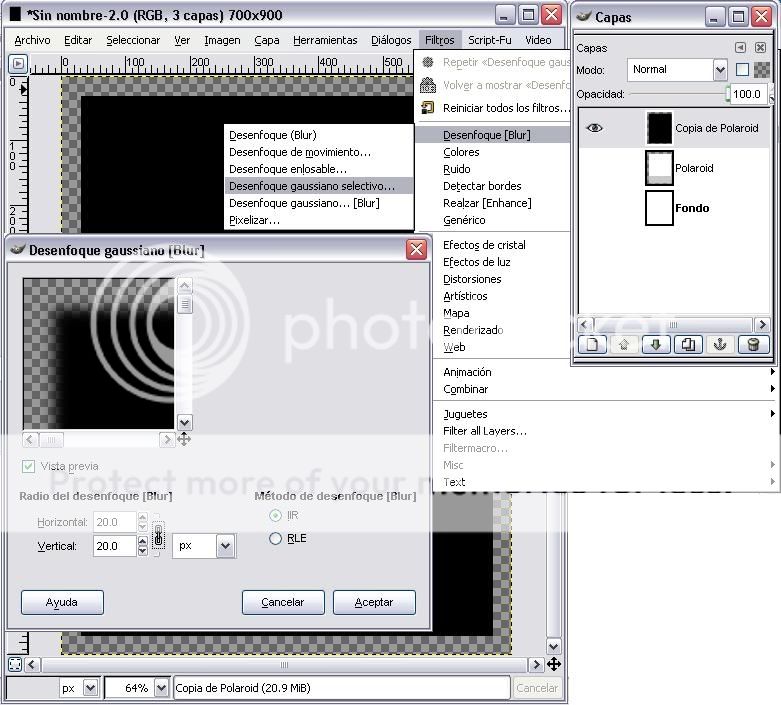
Task: Lower the selected layer with down arrow
Action: [657, 345]
